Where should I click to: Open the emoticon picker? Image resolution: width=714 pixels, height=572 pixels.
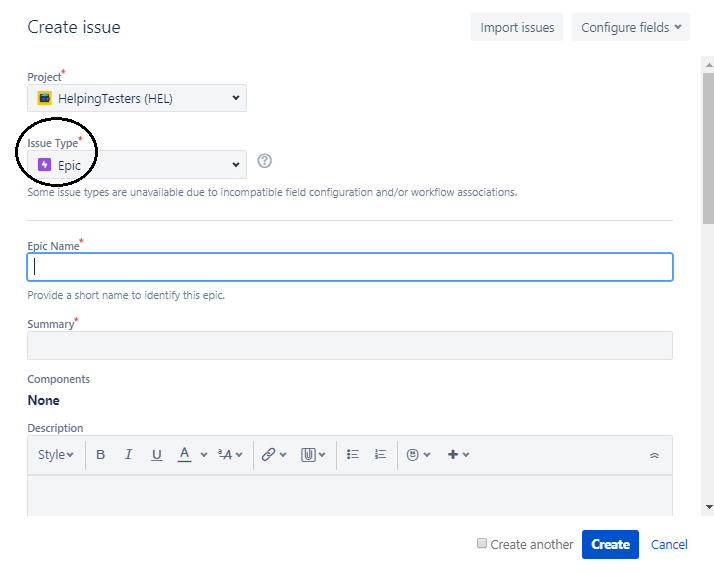click(413, 455)
